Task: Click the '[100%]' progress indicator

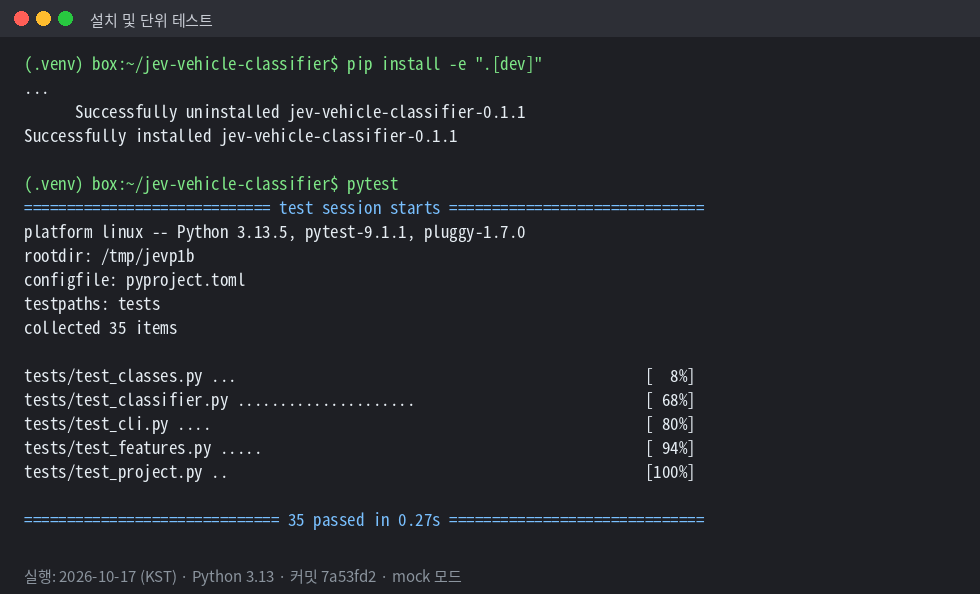Action: (670, 471)
